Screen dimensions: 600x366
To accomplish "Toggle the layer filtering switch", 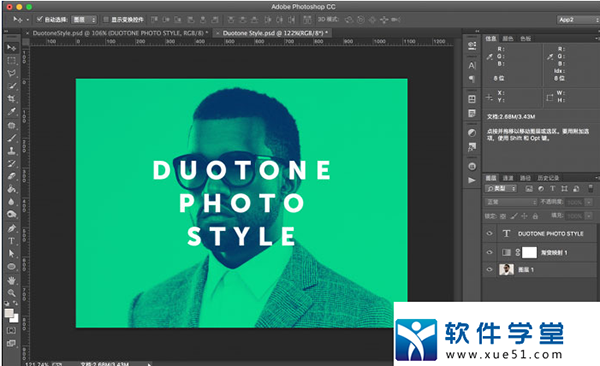I will [x=591, y=188].
